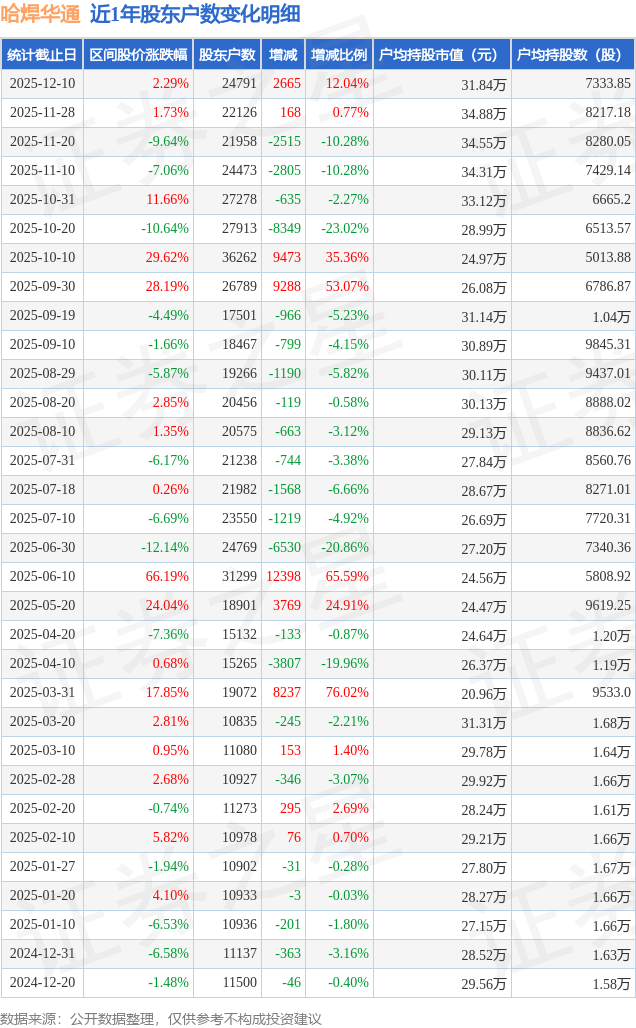The width and height of the screenshot is (636, 1028).
Task: Select the 2025-06-10 date row
Action: coord(42,577)
